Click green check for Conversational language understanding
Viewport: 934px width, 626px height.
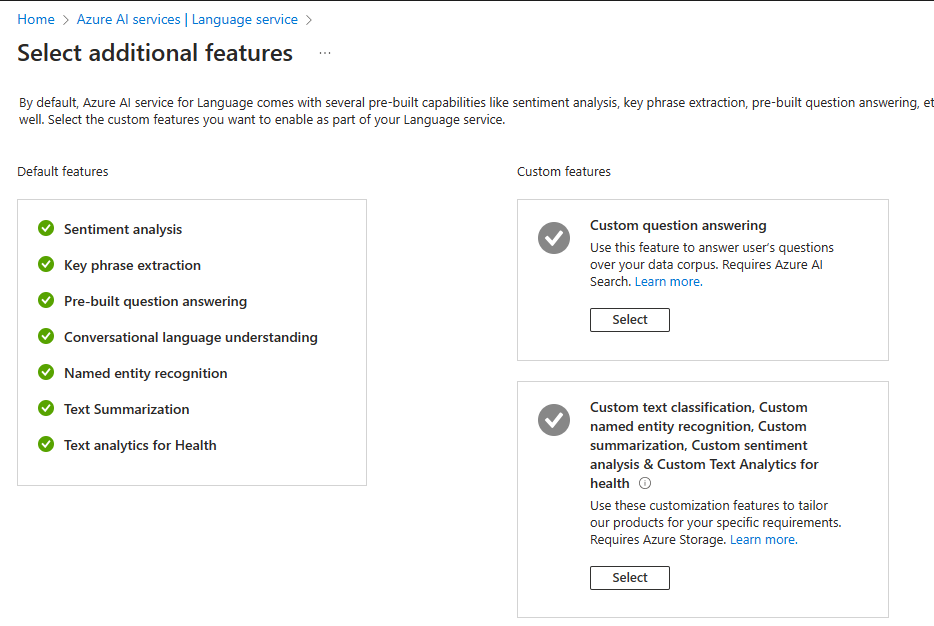pyautogui.click(x=46, y=337)
